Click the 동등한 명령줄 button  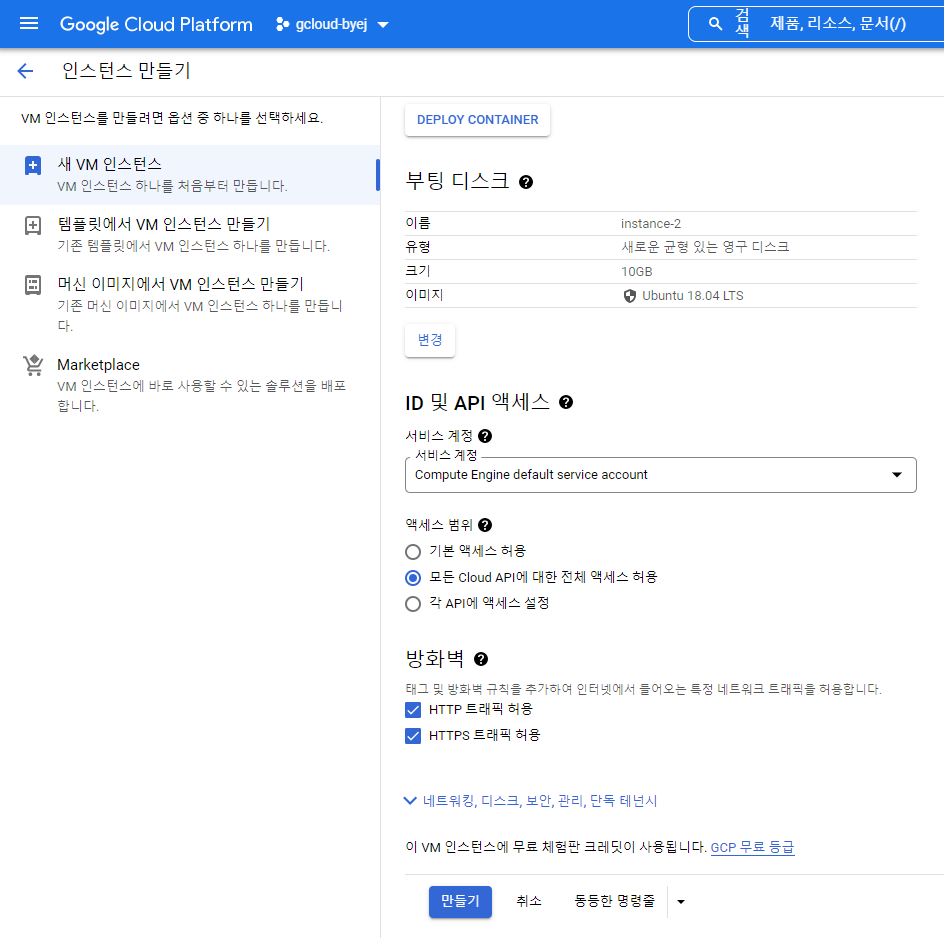tap(614, 901)
